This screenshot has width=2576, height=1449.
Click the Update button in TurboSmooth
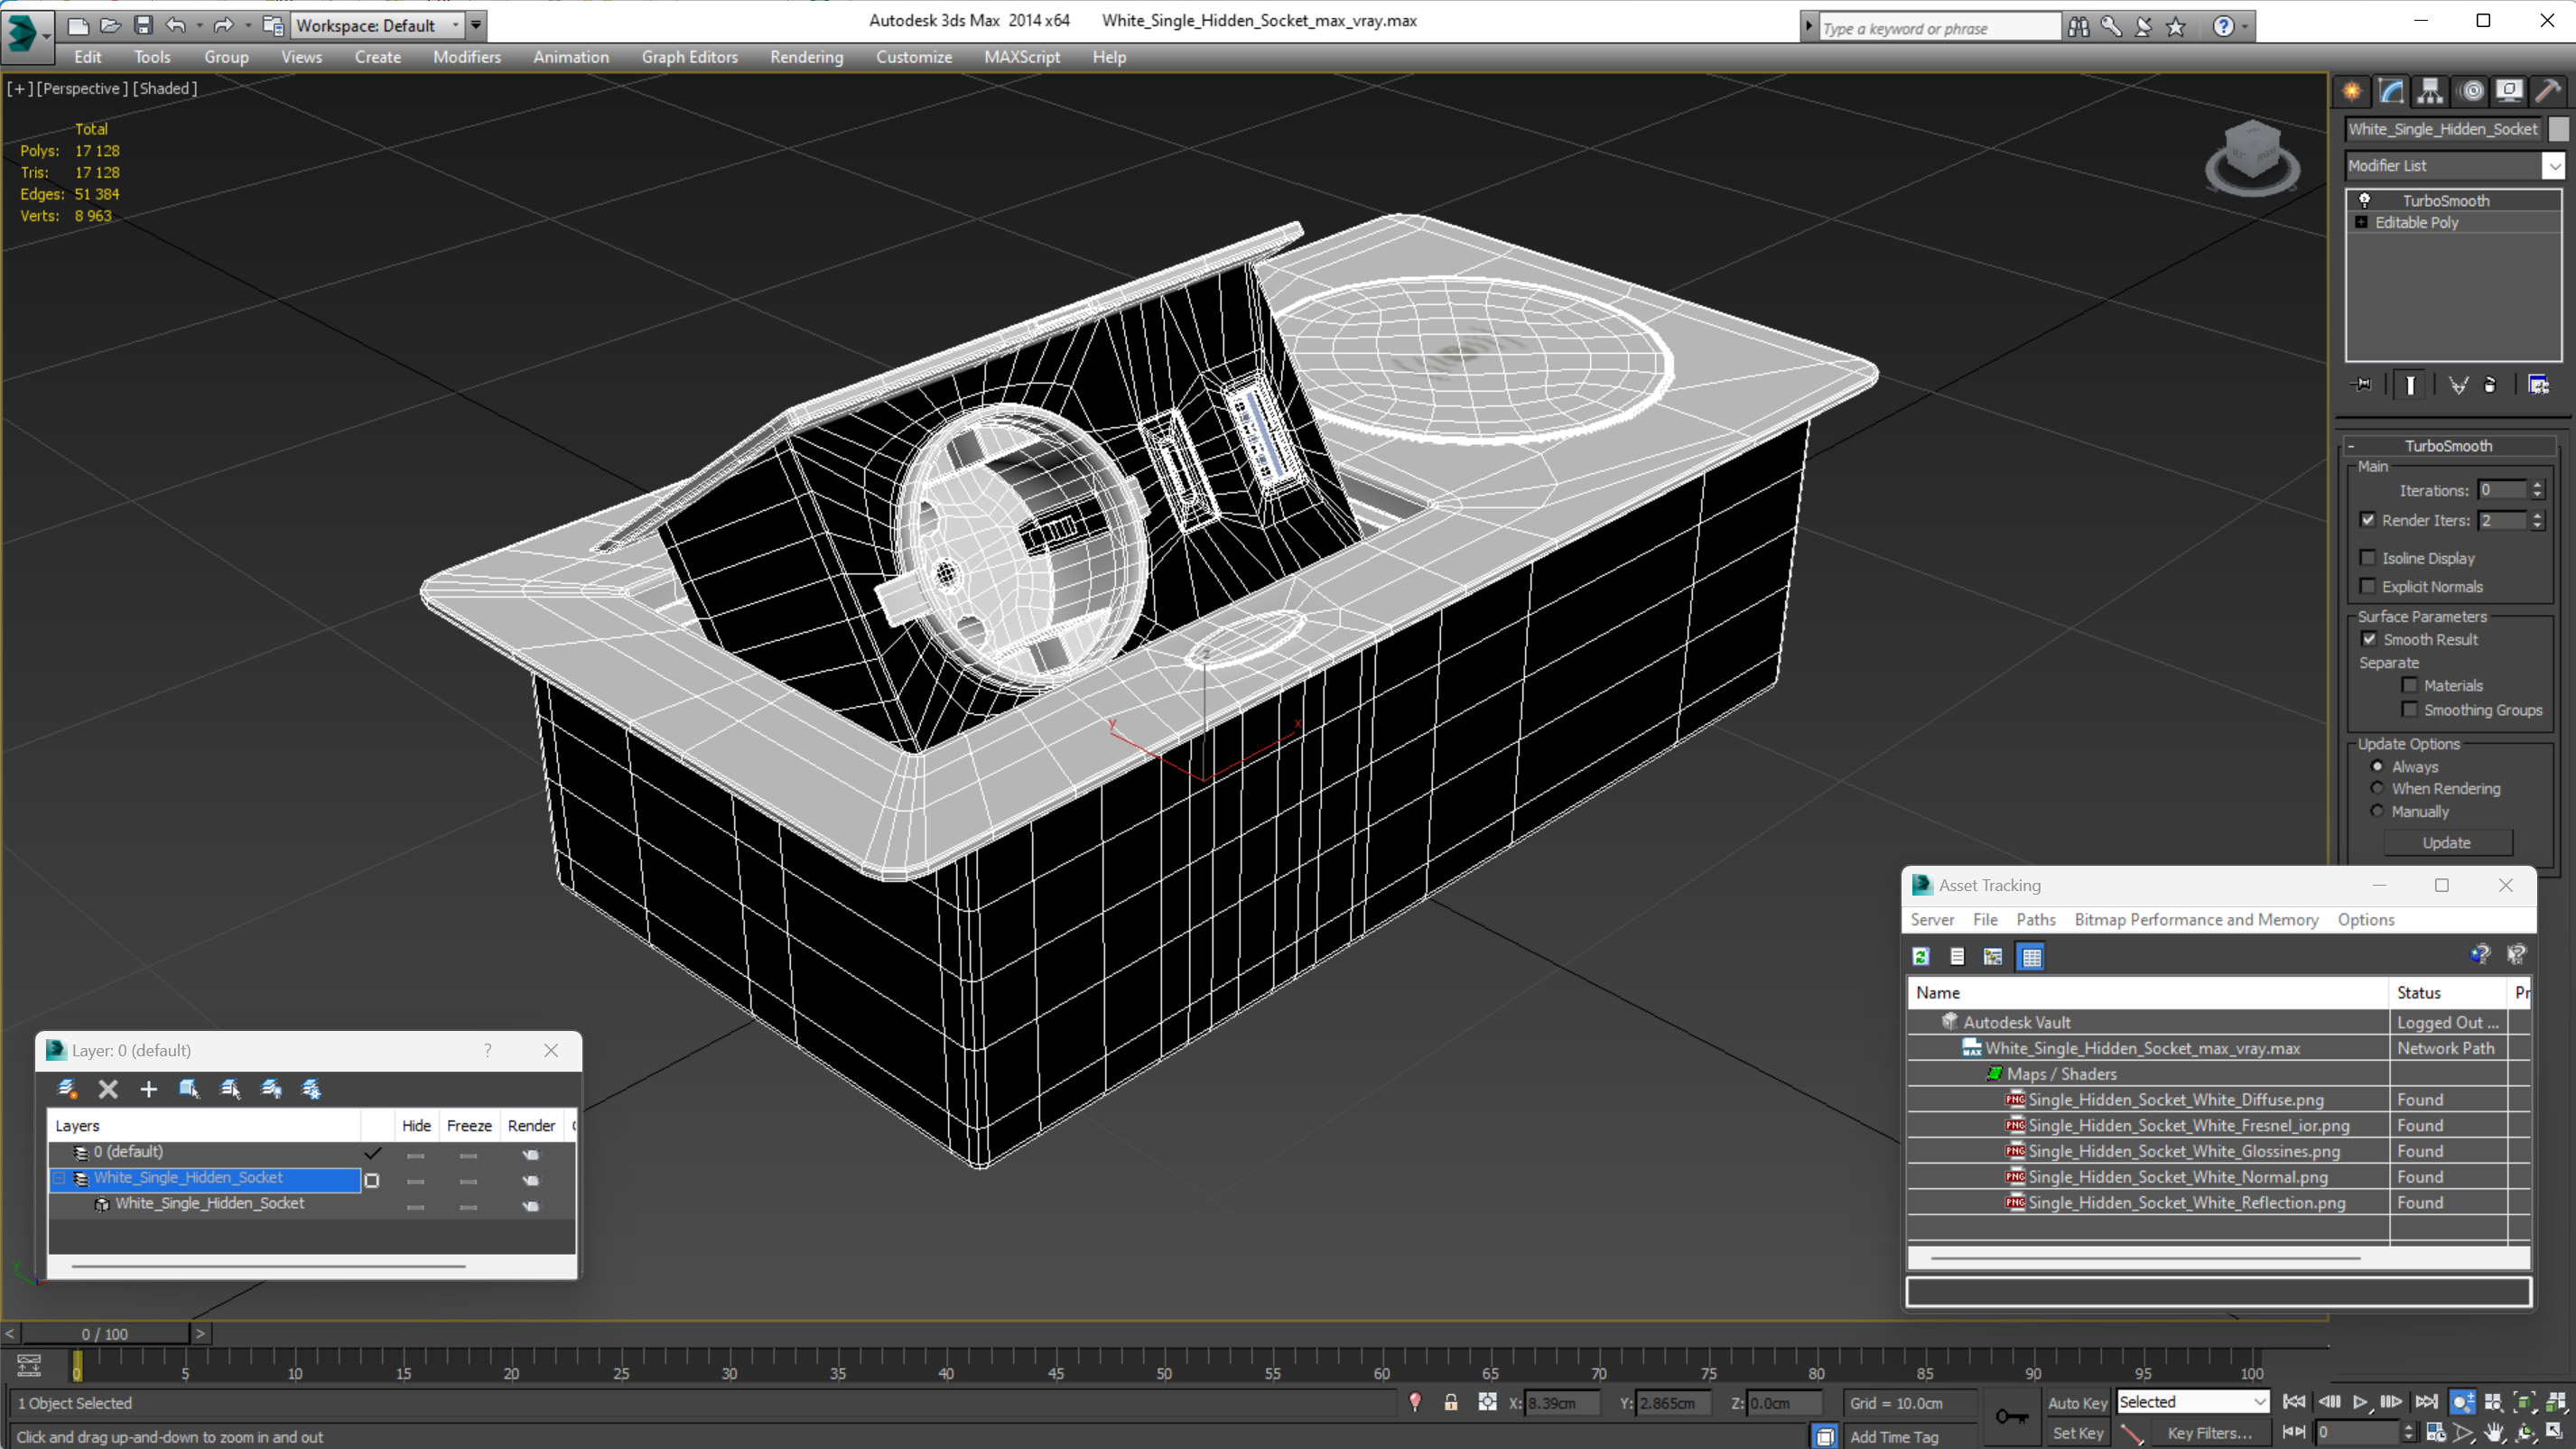point(2446,843)
